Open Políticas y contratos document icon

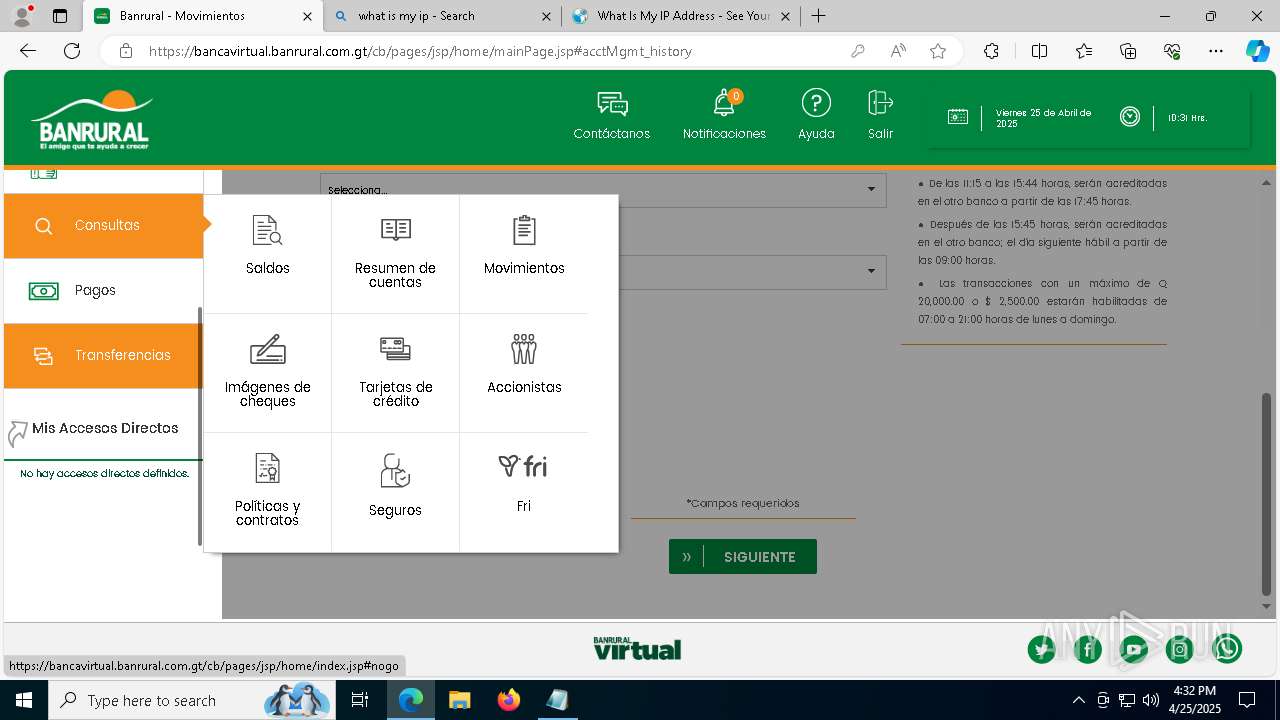point(267,468)
